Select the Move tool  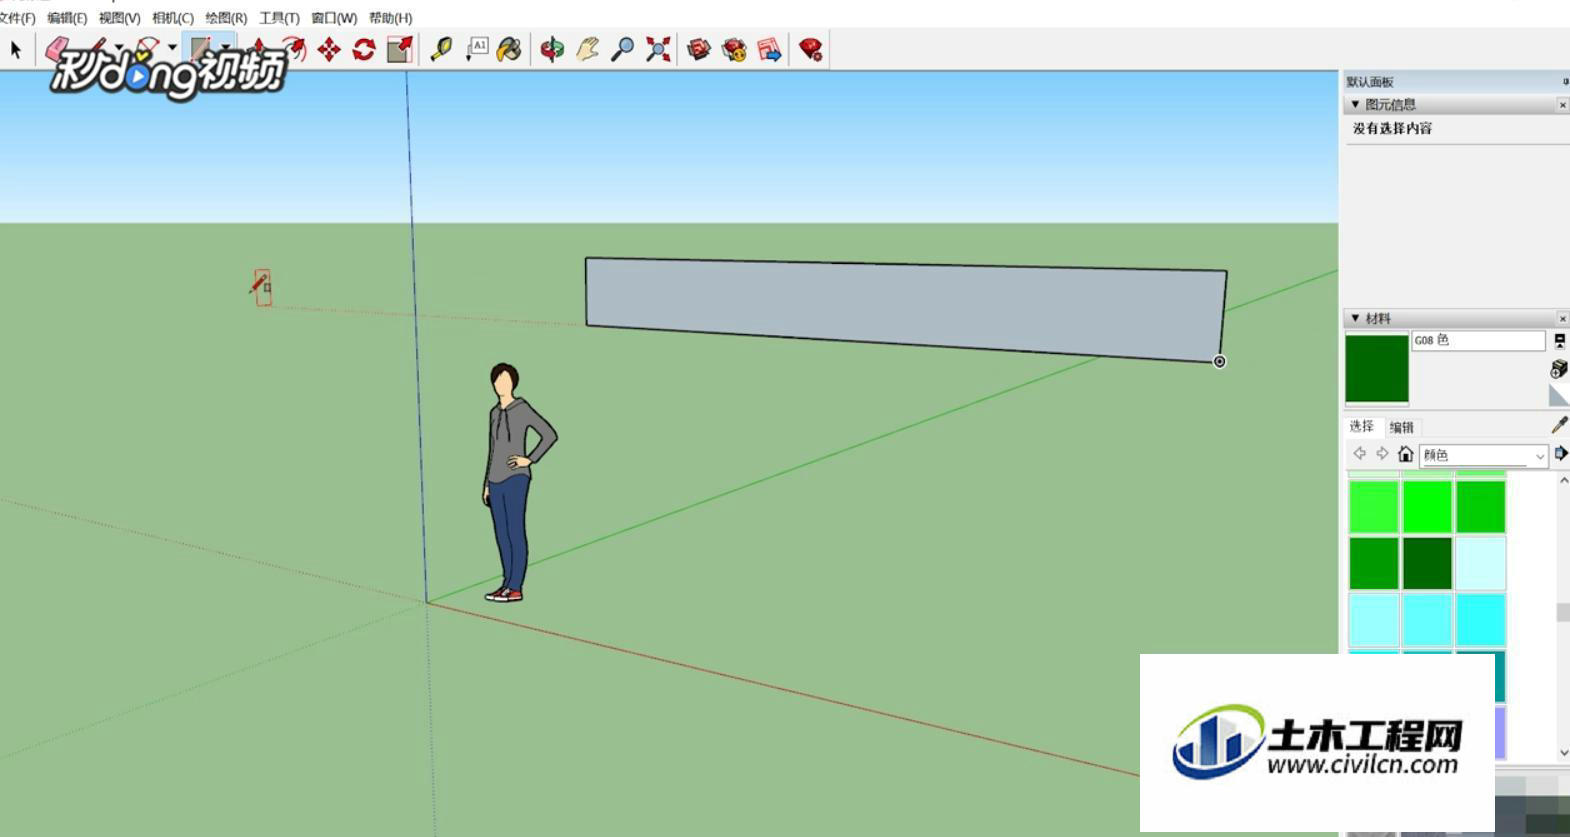click(329, 49)
